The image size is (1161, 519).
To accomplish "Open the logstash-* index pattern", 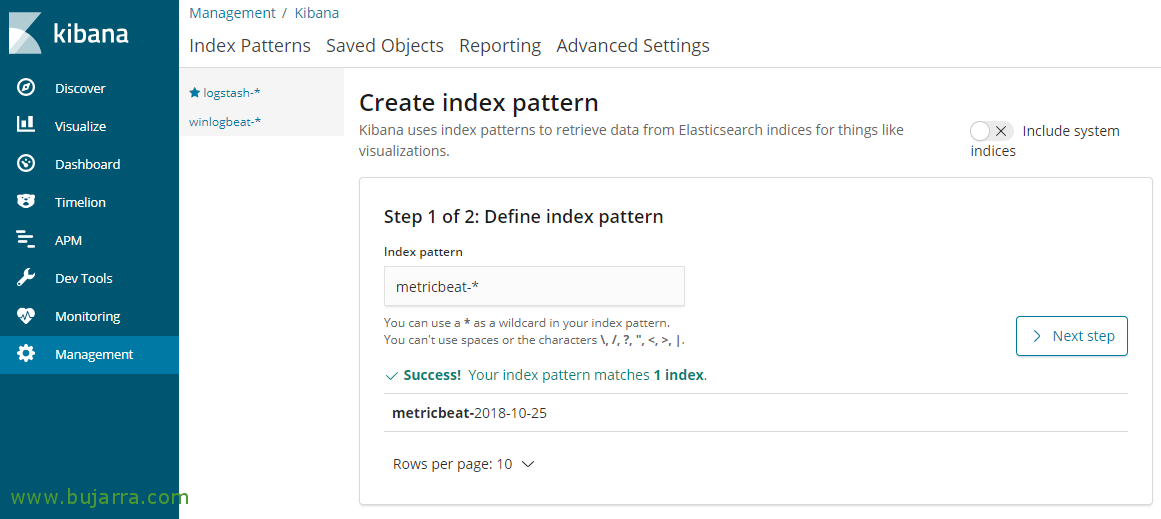I will (232, 93).
